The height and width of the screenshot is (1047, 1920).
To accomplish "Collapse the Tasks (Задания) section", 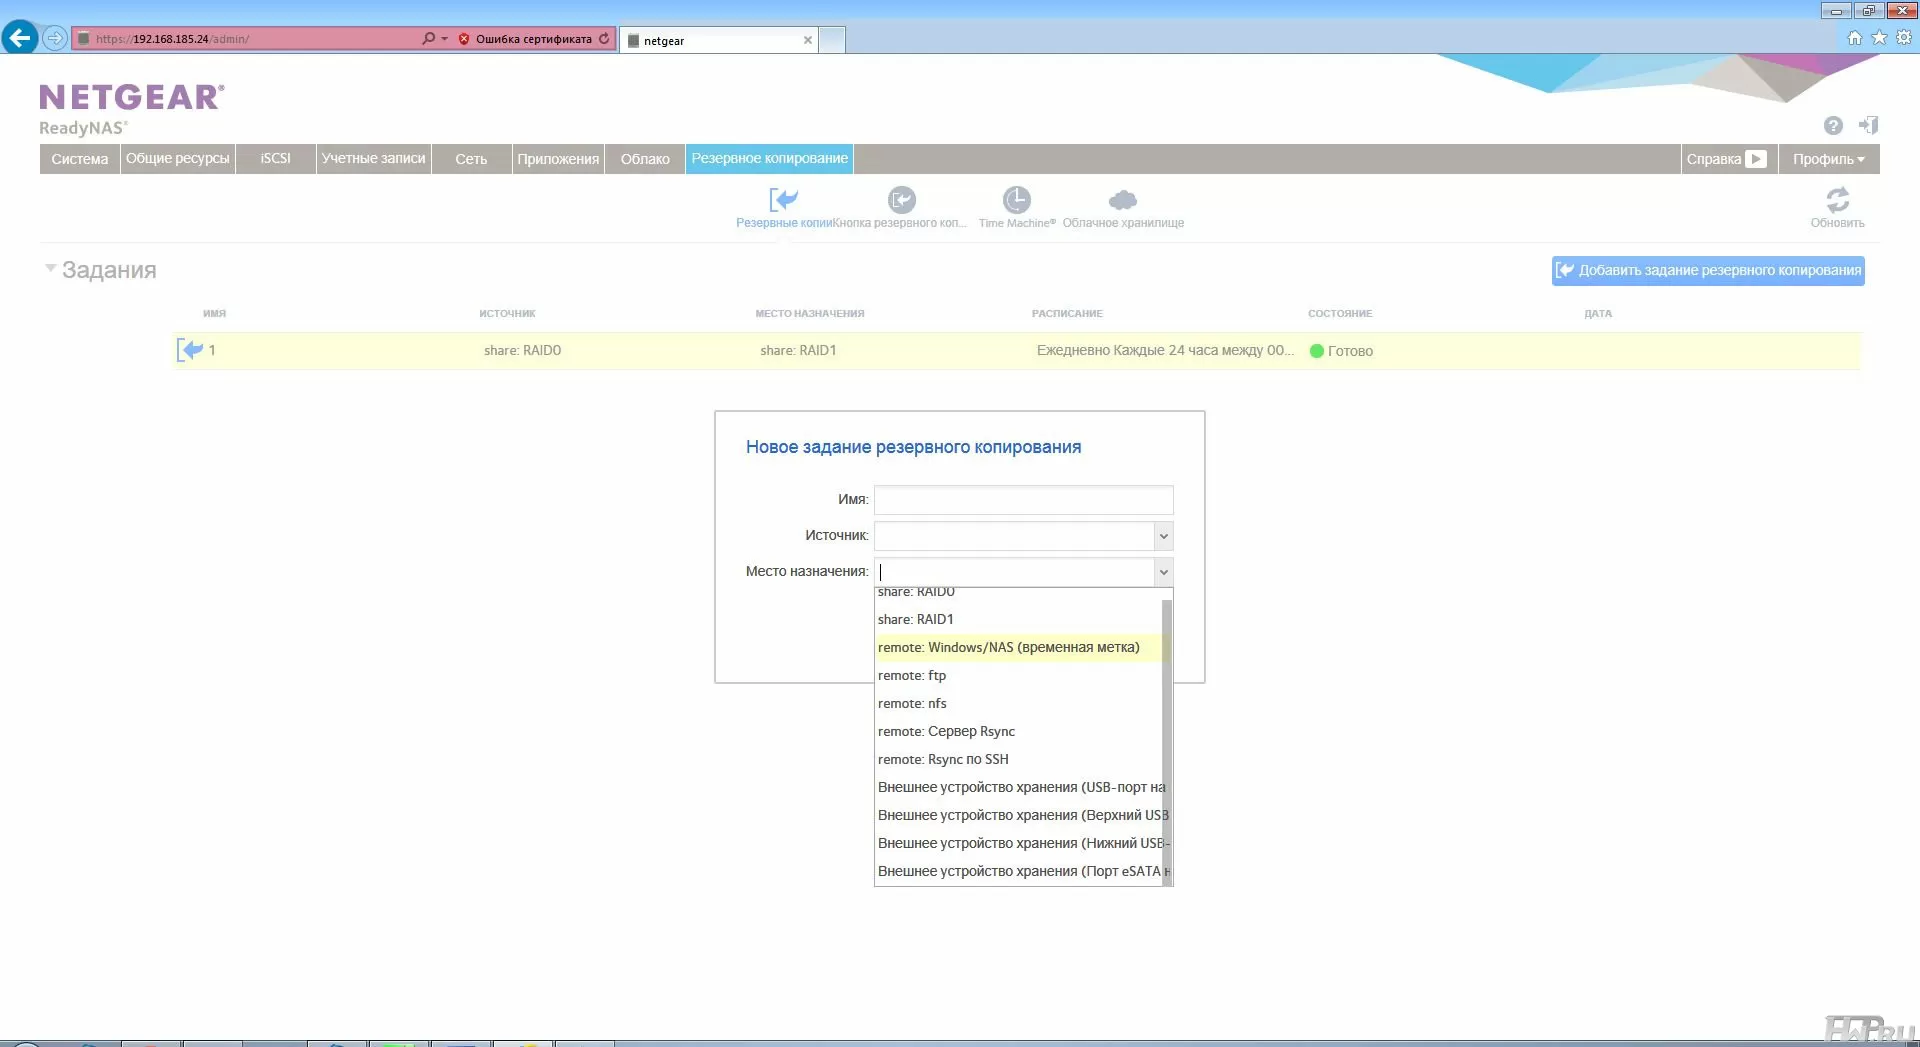I will (50, 269).
